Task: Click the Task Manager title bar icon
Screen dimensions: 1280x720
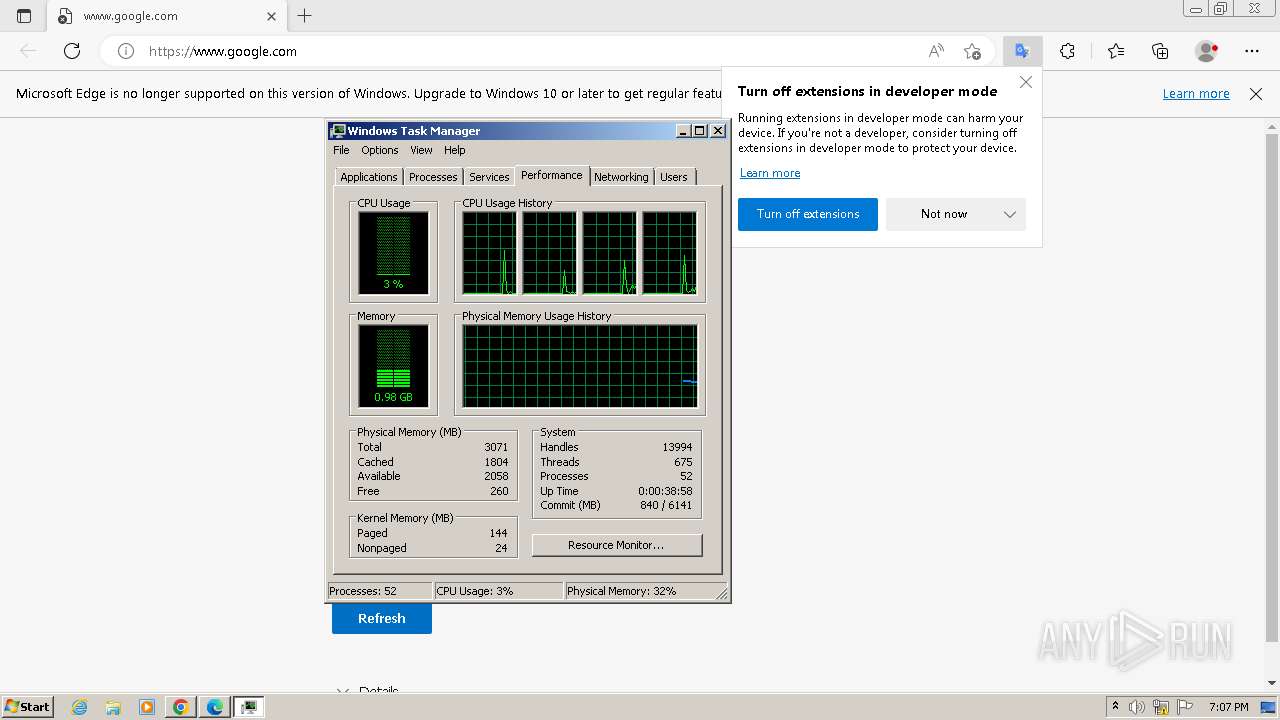Action: pyautogui.click(x=338, y=131)
